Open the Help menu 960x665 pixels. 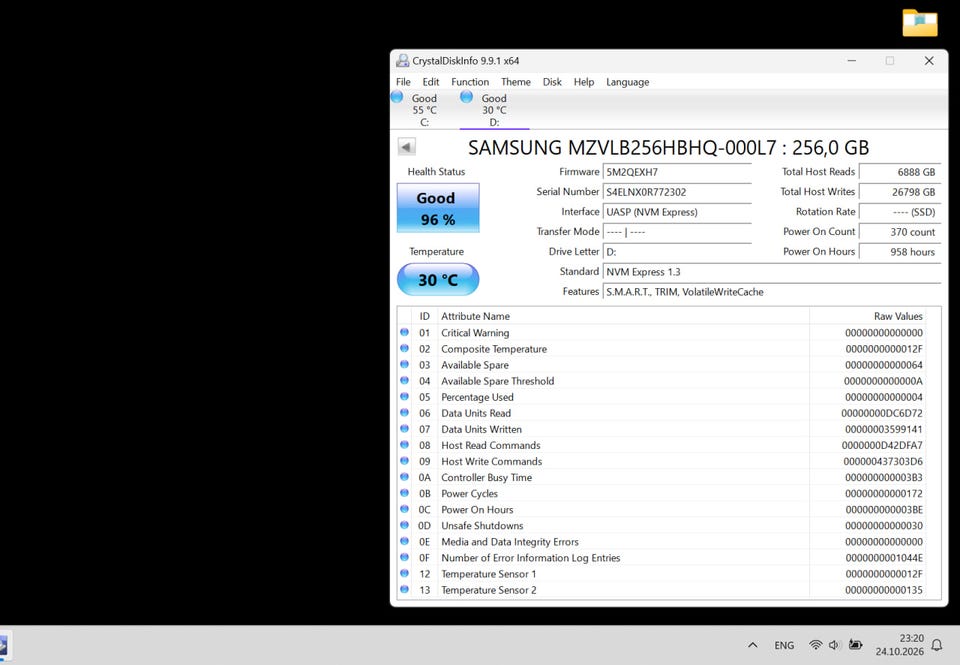click(x=583, y=82)
